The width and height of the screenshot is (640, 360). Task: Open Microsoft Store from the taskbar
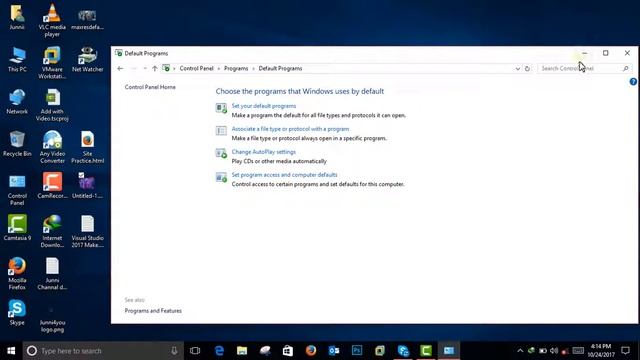(288, 351)
